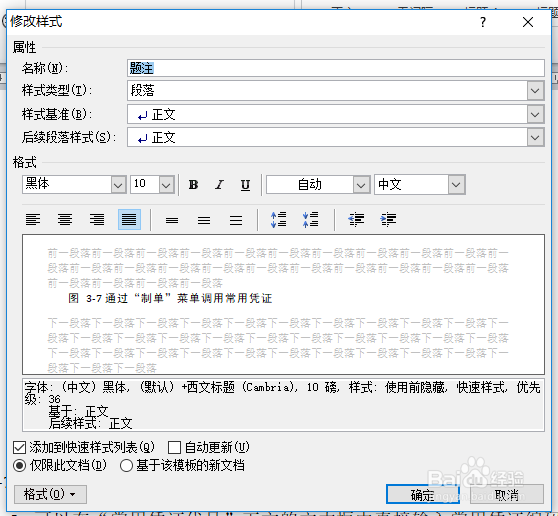Set double line spacing
The width and height of the screenshot is (558, 516).
pos(236,220)
